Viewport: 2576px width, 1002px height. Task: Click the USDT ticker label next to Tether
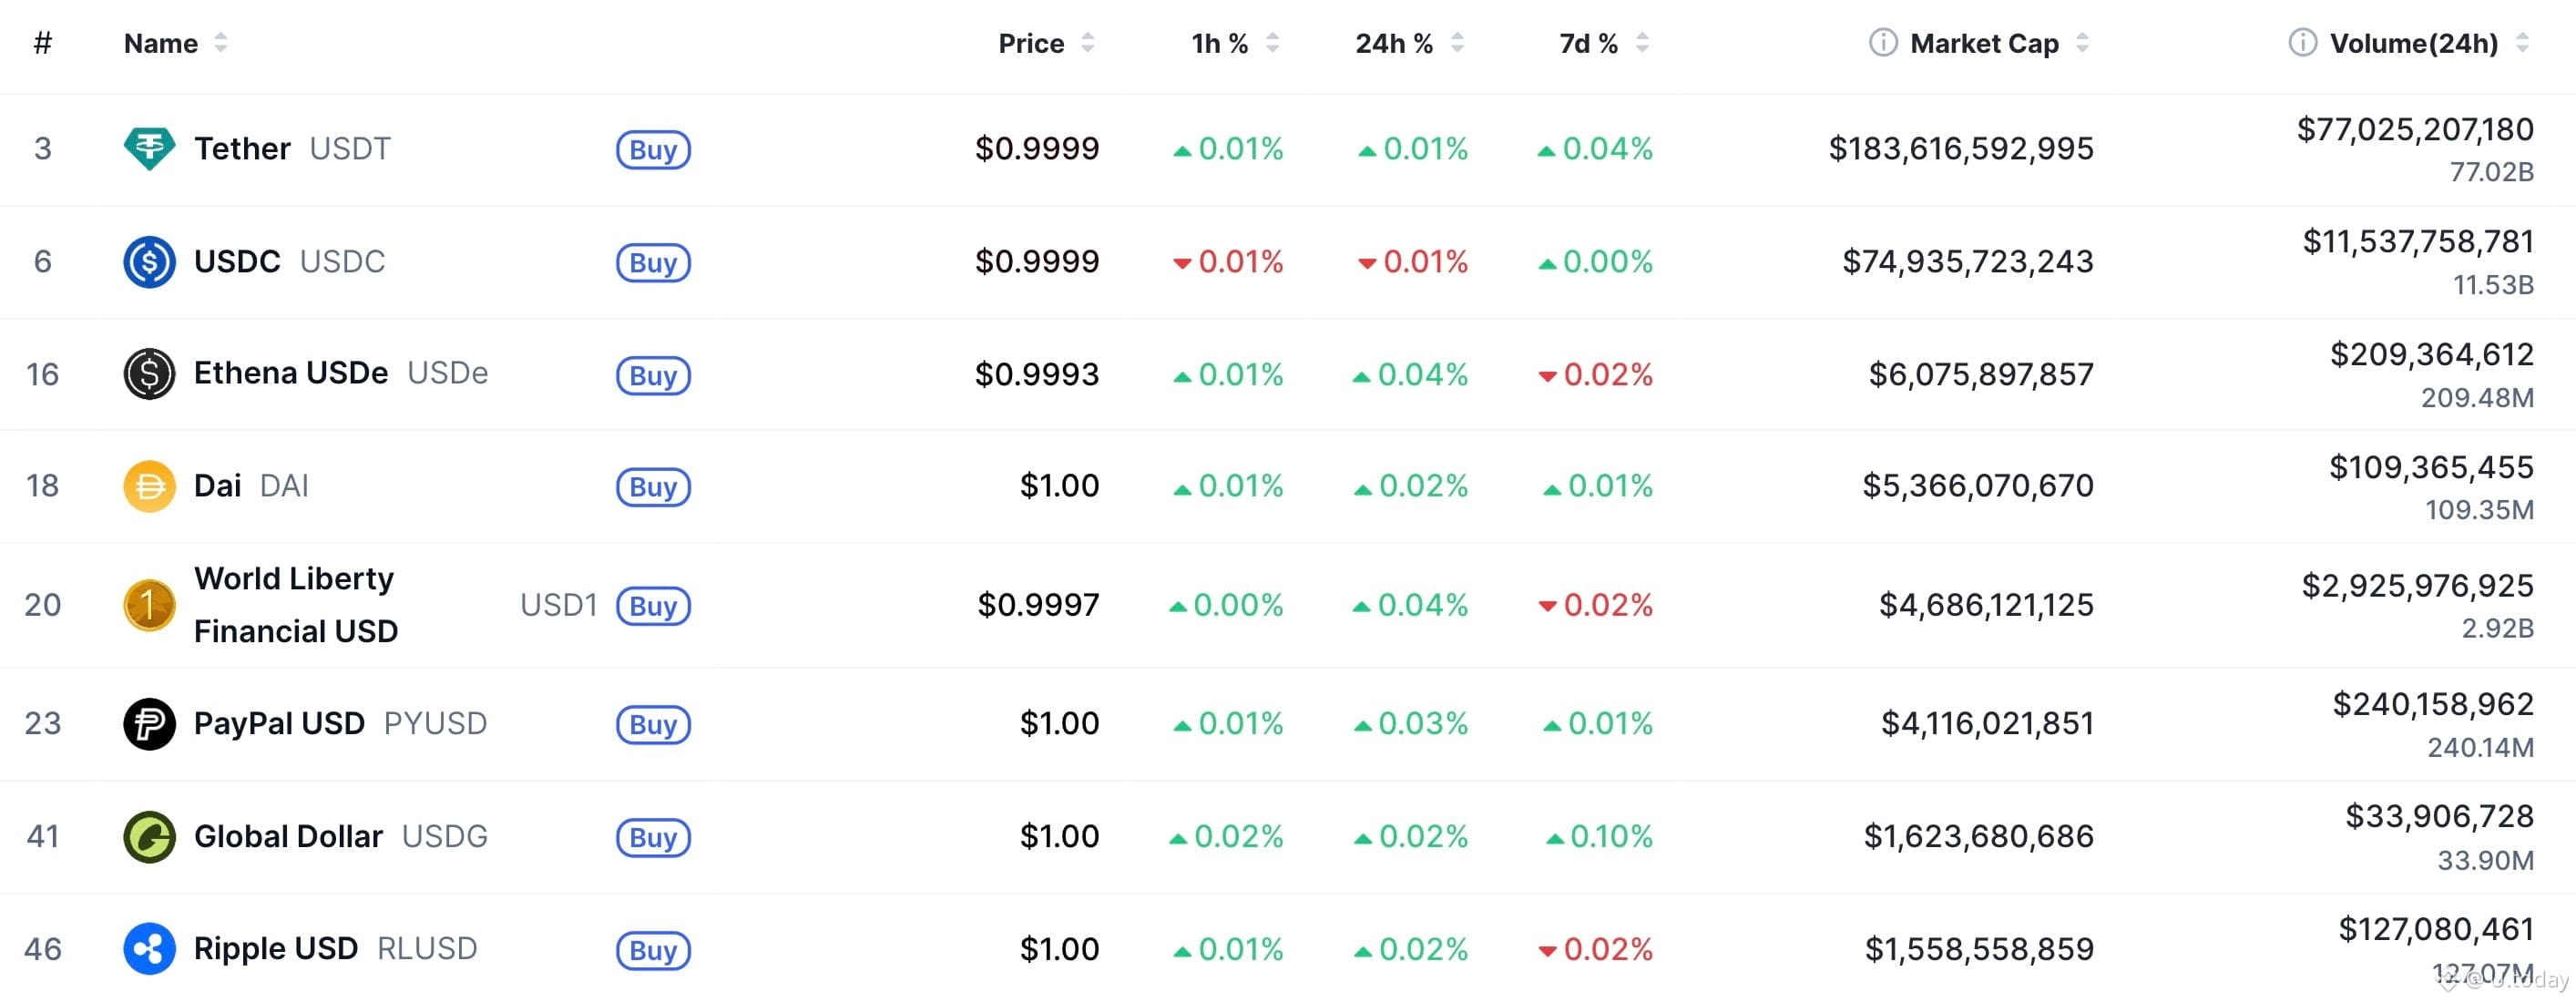click(351, 148)
